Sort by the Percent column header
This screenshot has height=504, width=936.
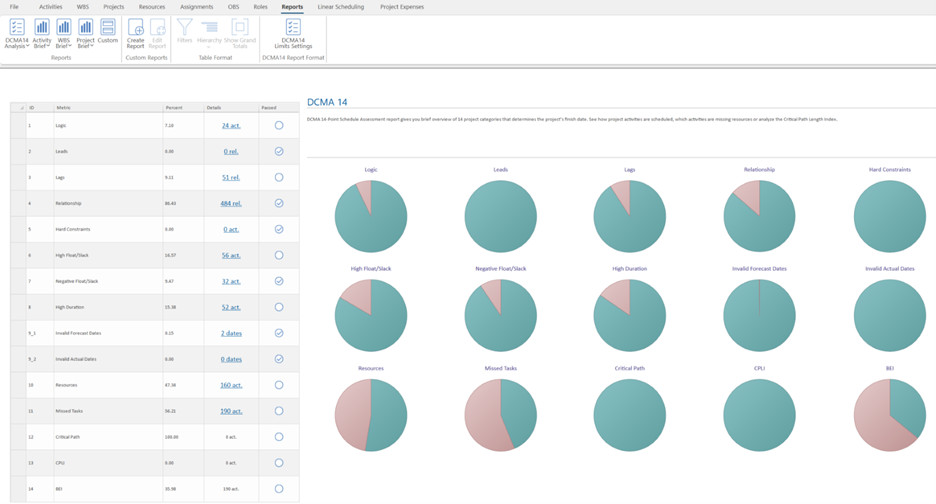click(x=183, y=108)
